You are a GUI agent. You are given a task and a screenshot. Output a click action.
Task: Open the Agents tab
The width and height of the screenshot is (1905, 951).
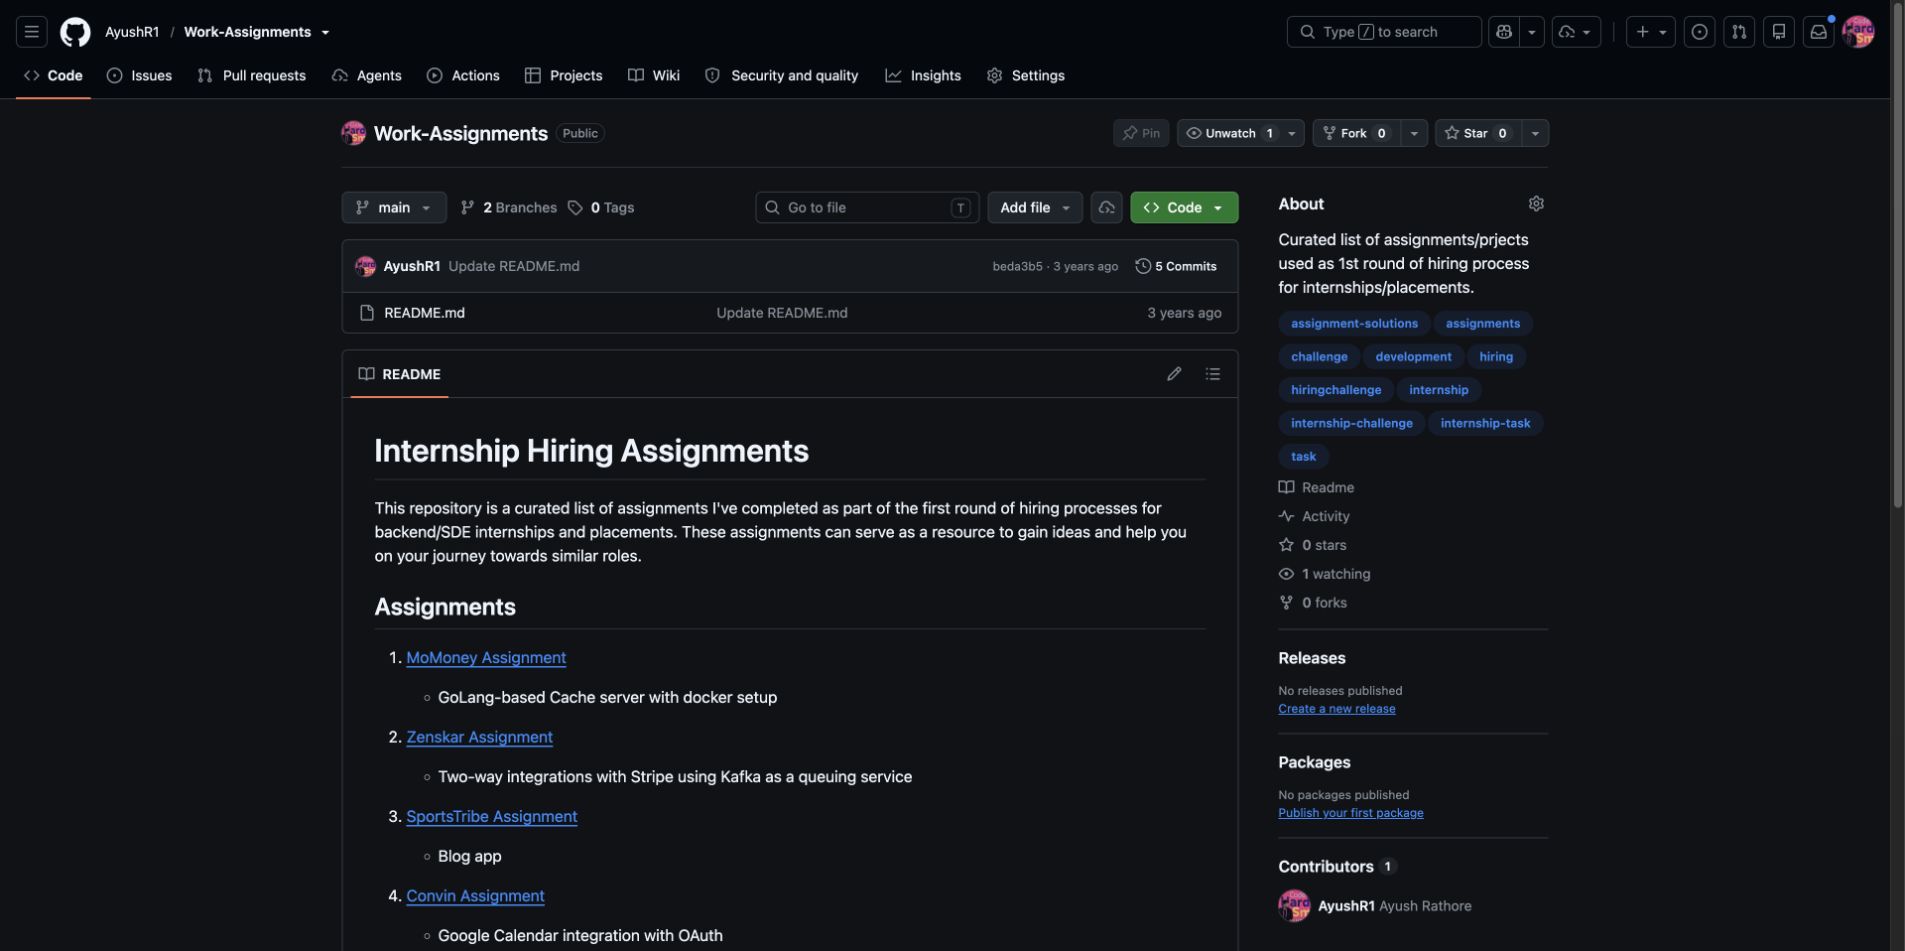[366, 76]
